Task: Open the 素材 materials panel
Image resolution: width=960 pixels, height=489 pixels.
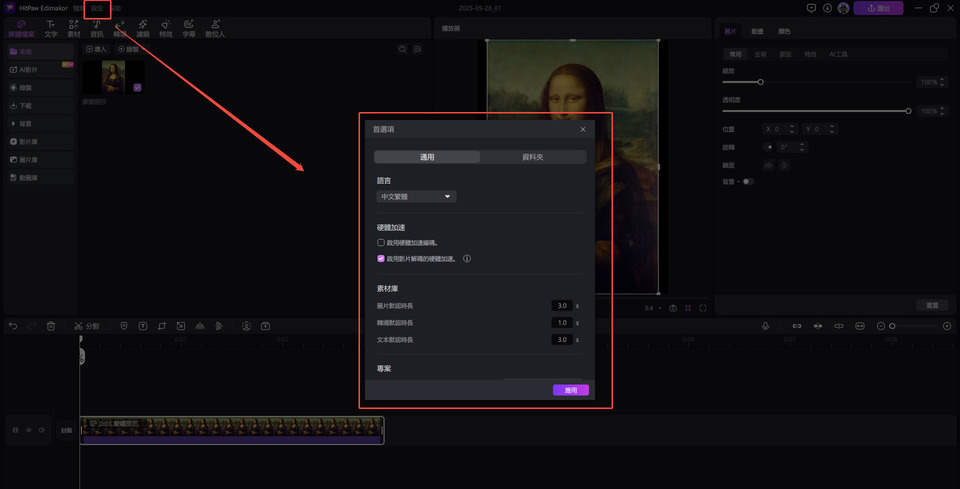Action: (73, 29)
